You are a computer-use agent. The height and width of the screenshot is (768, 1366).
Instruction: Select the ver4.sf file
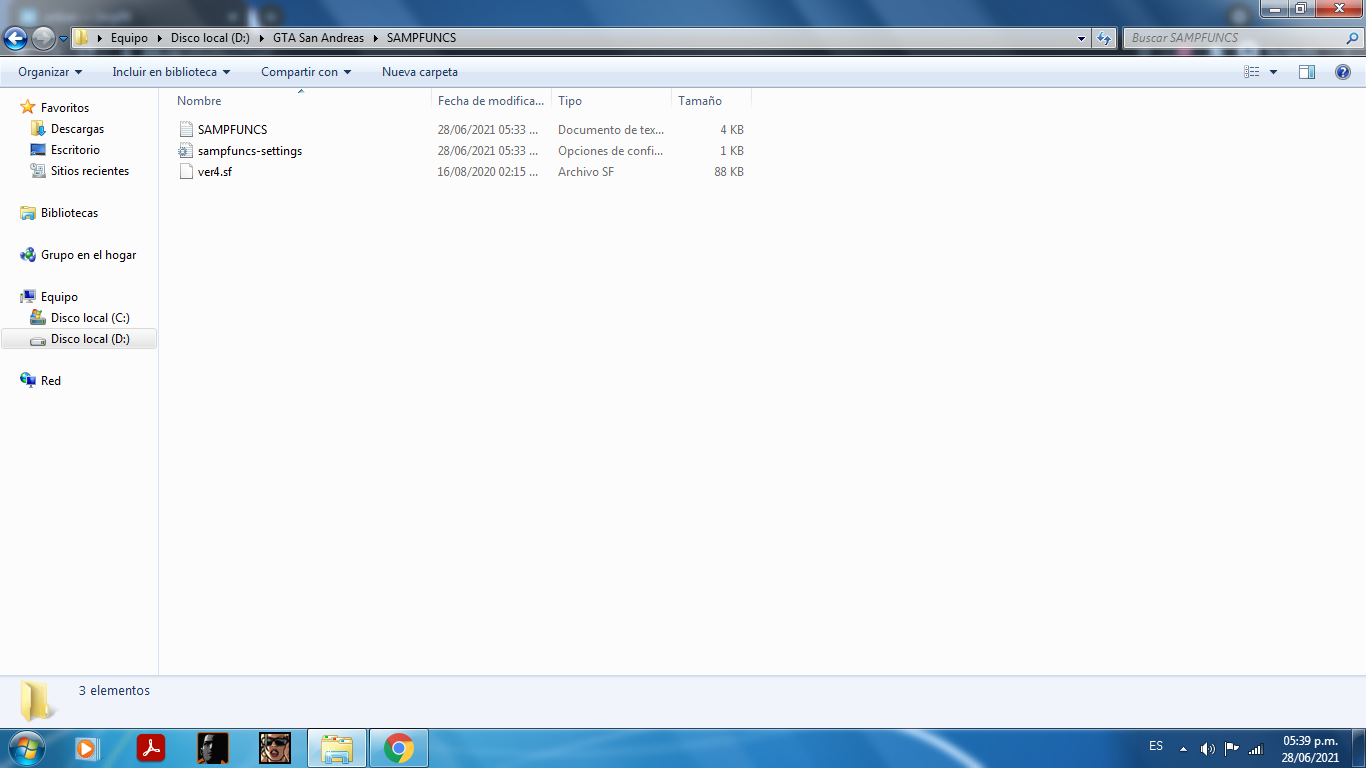coord(215,172)
